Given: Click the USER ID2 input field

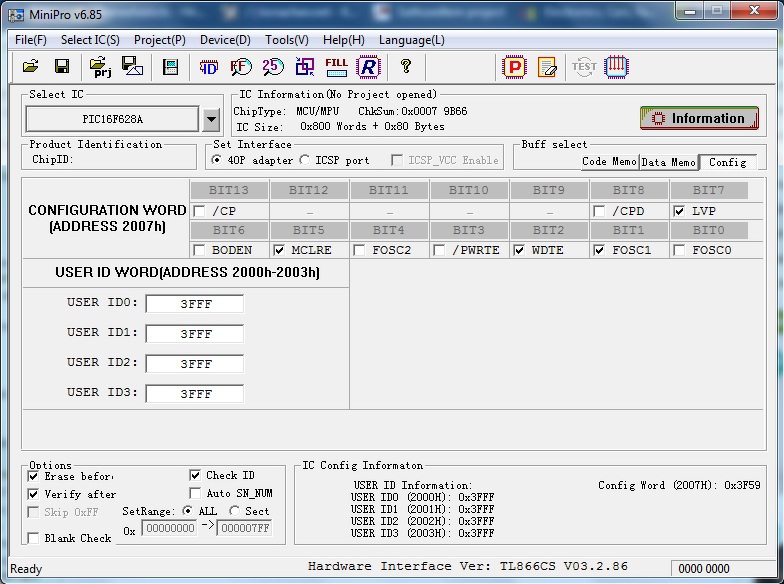Looking at the screenshot, I should (x=194, y=364).
